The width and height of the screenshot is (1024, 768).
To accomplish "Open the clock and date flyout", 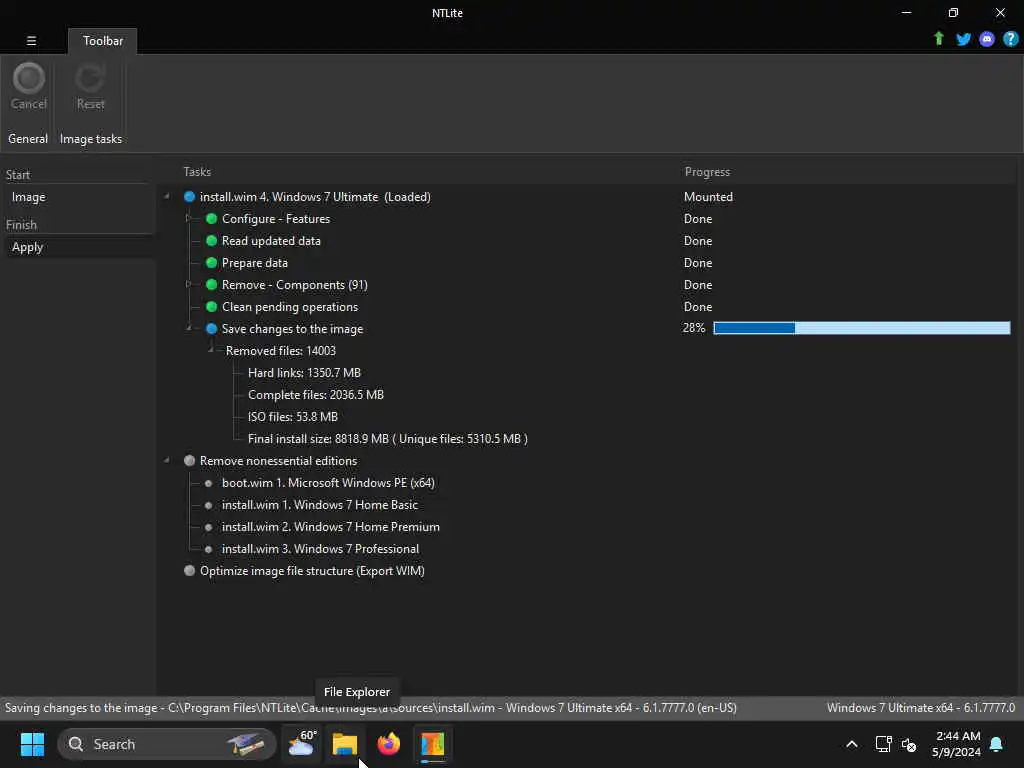I will click(957, 744).
